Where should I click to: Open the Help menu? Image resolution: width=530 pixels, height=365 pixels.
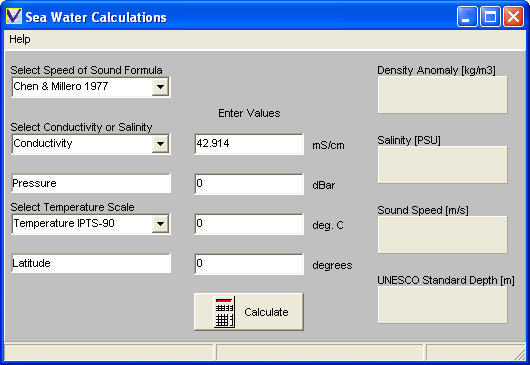(20, 39)
